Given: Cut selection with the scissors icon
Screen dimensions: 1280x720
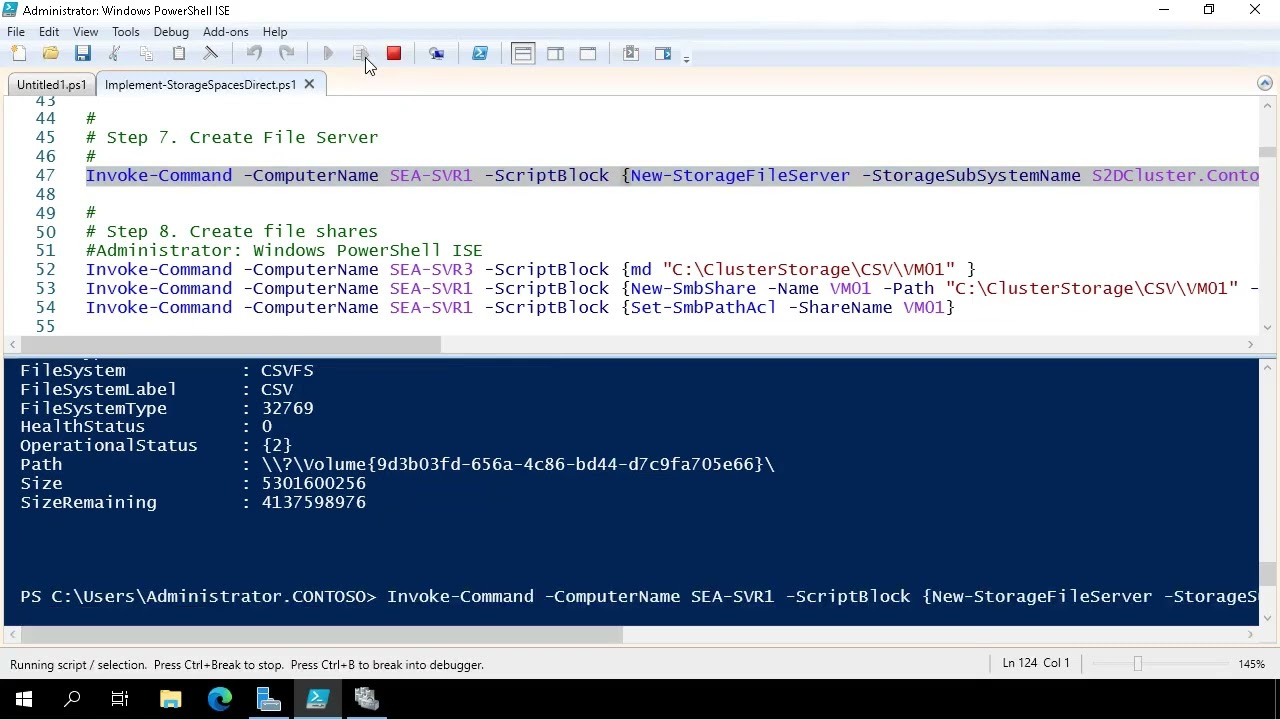Looking at the screenshot, I should [115, 54].
